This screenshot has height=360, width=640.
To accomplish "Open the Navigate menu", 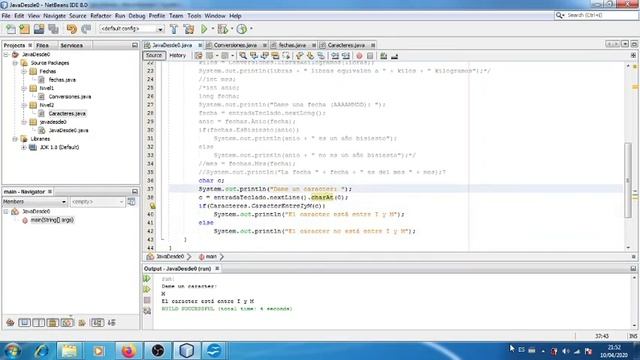I will pos(54,16).
